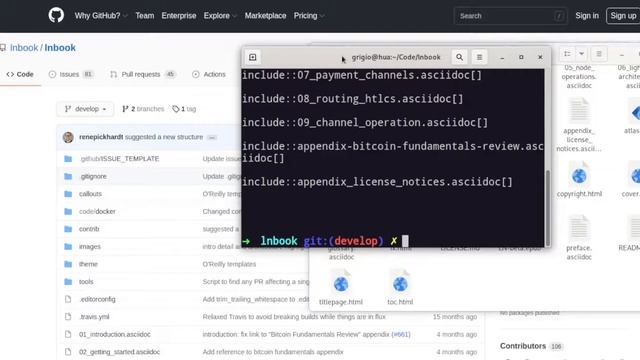Open the lnbook owner link
640x360 pixels.
pyautogui.click(x=24, y=48)
